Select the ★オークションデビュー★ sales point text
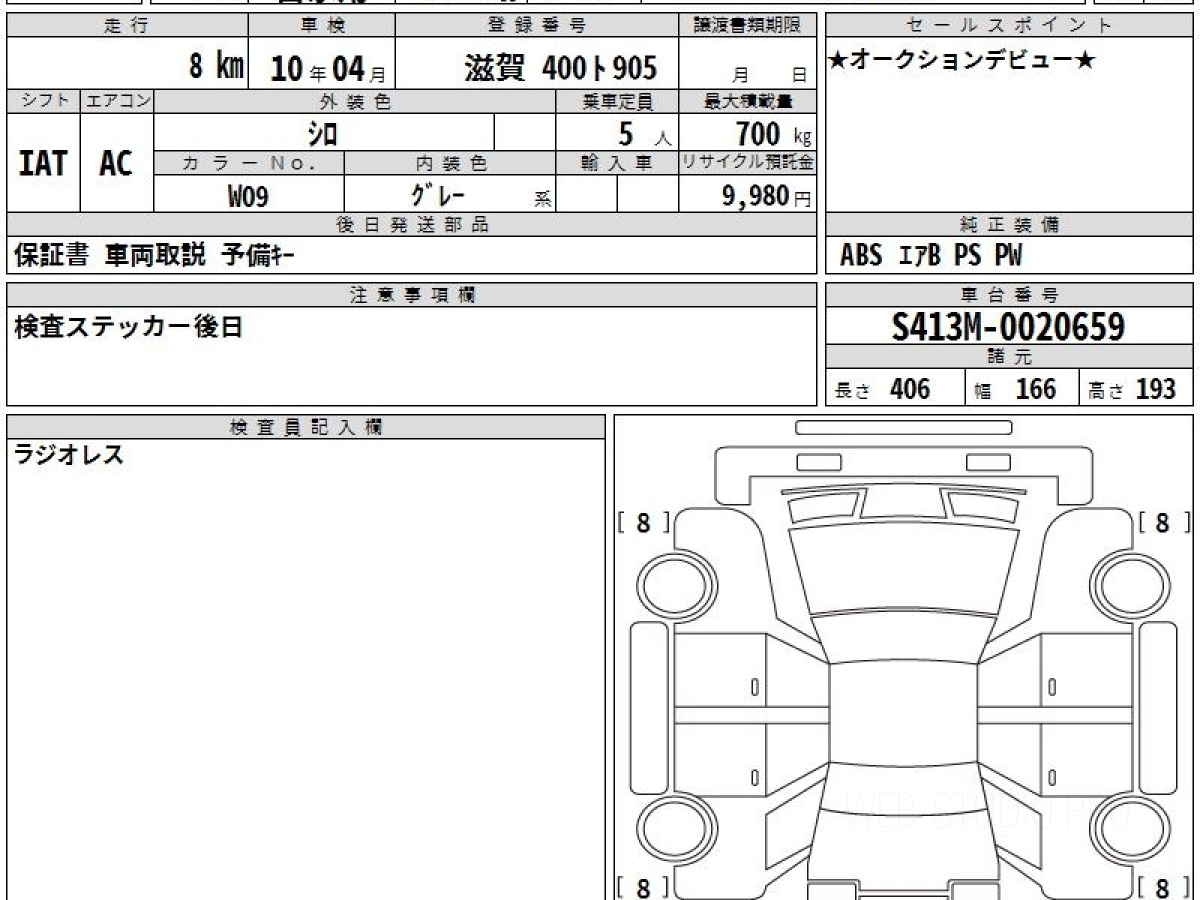 962,61
